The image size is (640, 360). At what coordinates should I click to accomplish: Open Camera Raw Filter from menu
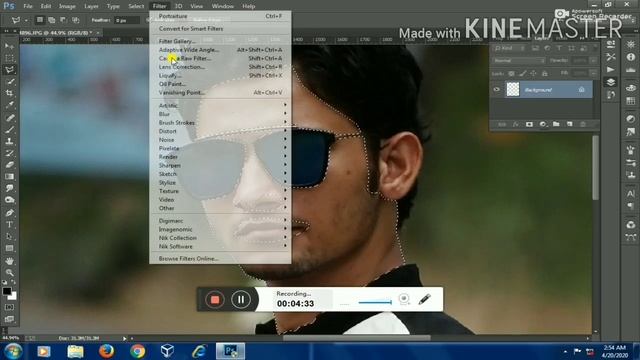220,58
